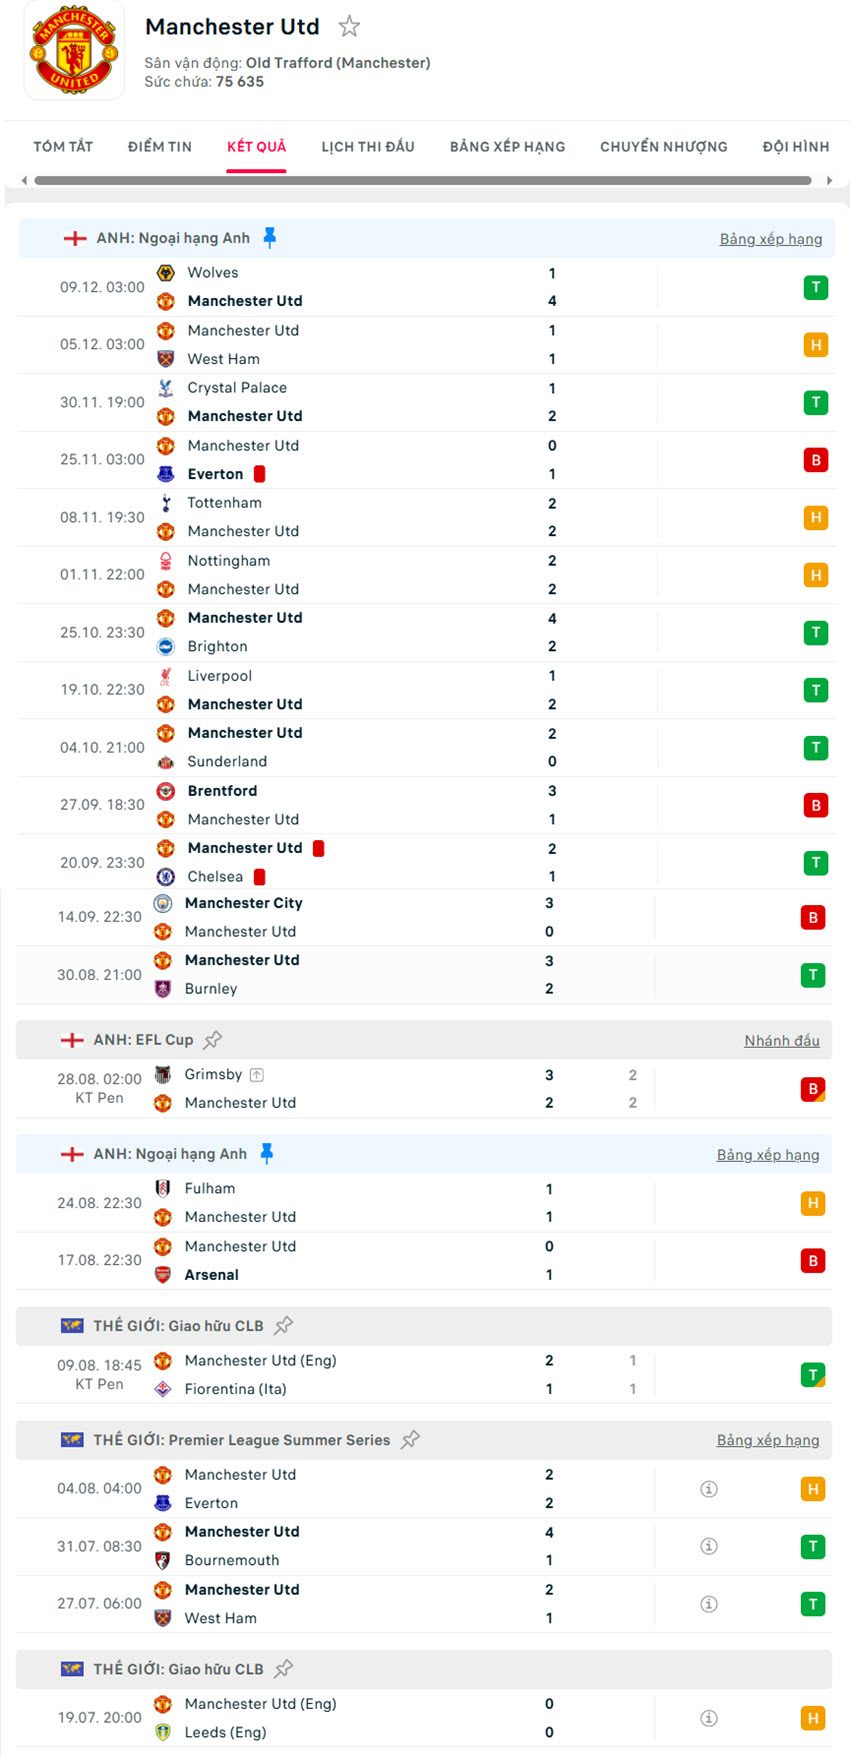Click the red card icon next to Everton
The height and width of the screenshot is (1758, 850).
coord(260,474)
